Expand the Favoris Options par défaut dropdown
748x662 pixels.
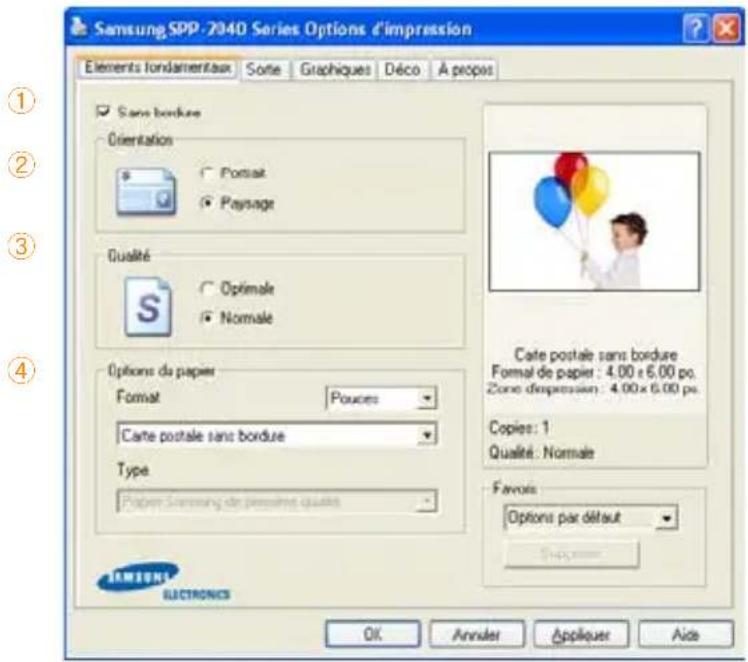(591, 517)
